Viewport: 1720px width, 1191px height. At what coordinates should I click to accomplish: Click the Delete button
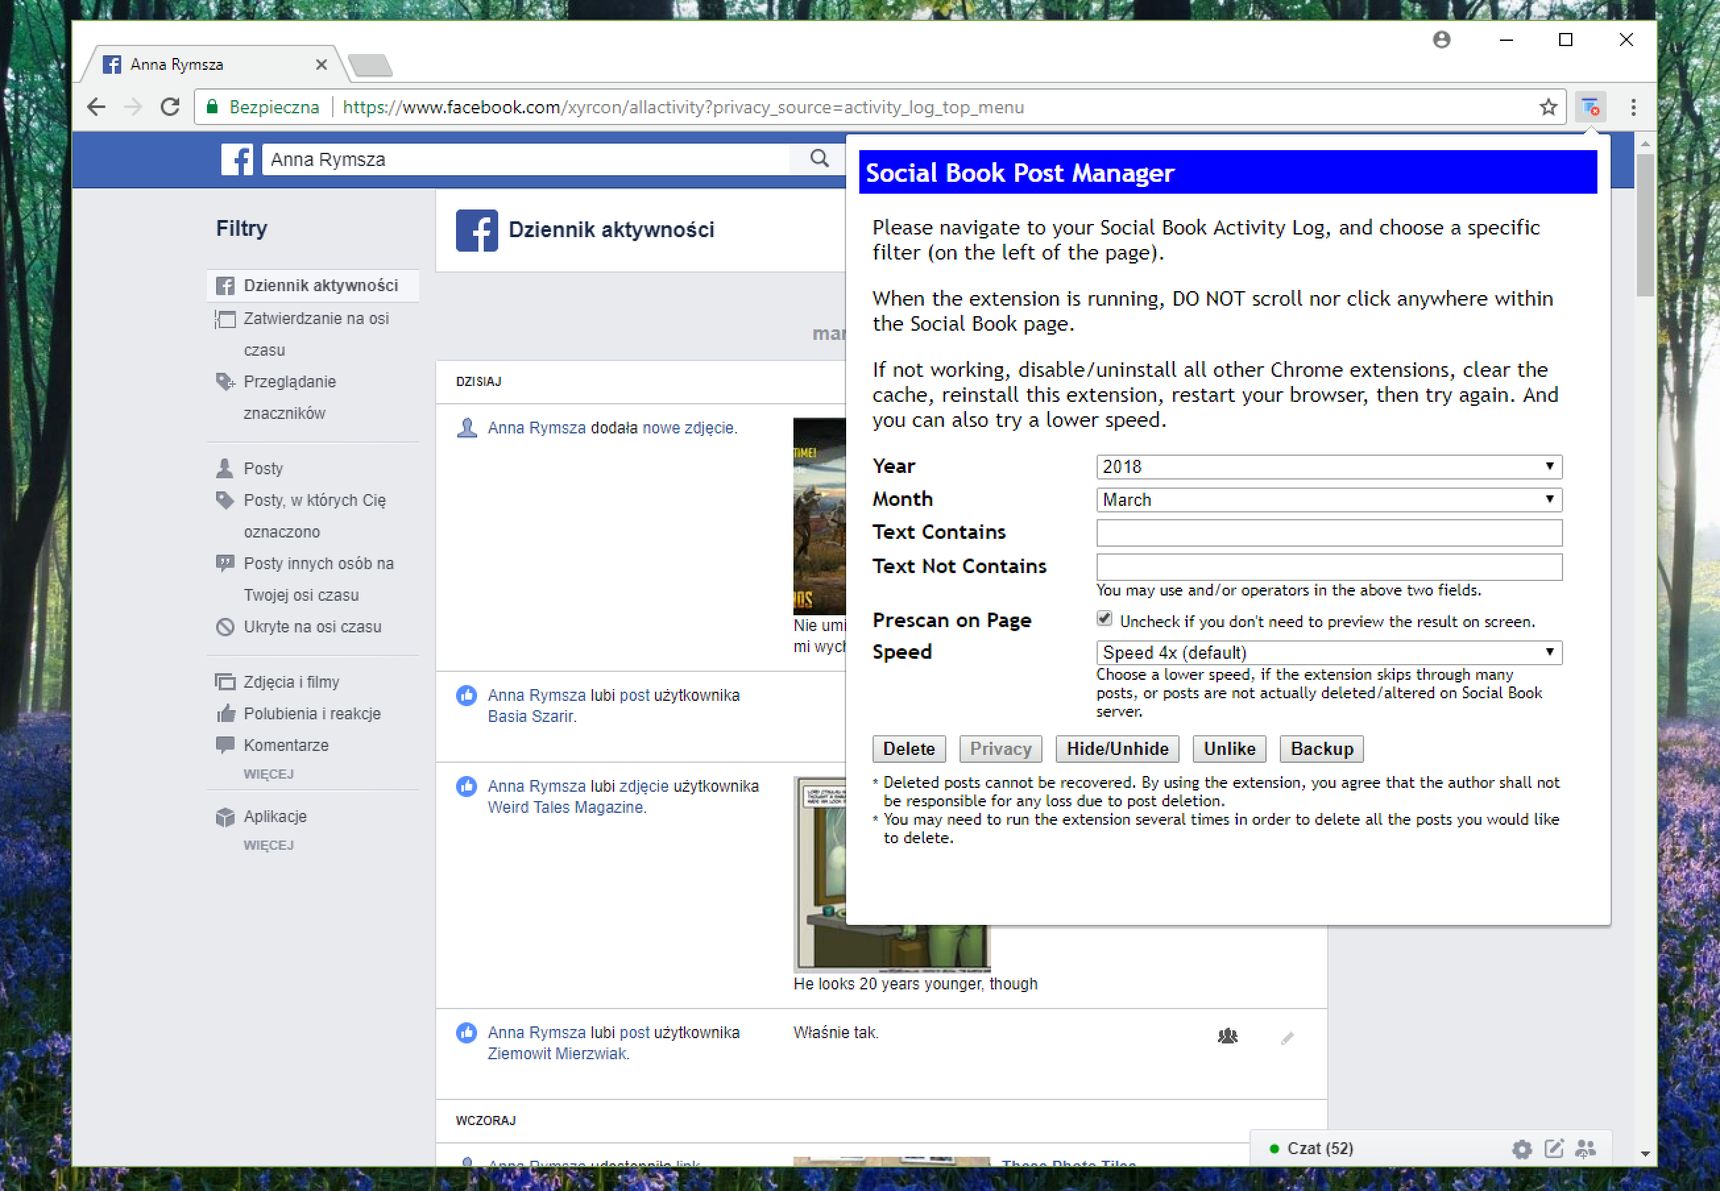tap(909, 749)
